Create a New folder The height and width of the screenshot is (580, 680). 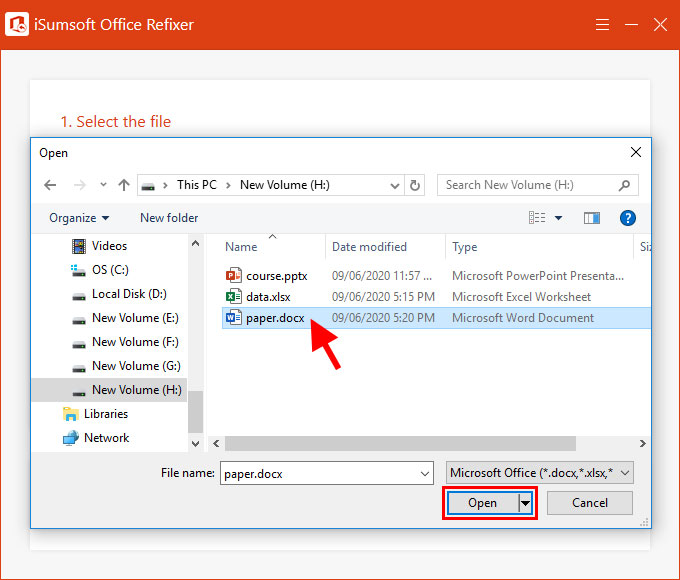tap(169, 218)
